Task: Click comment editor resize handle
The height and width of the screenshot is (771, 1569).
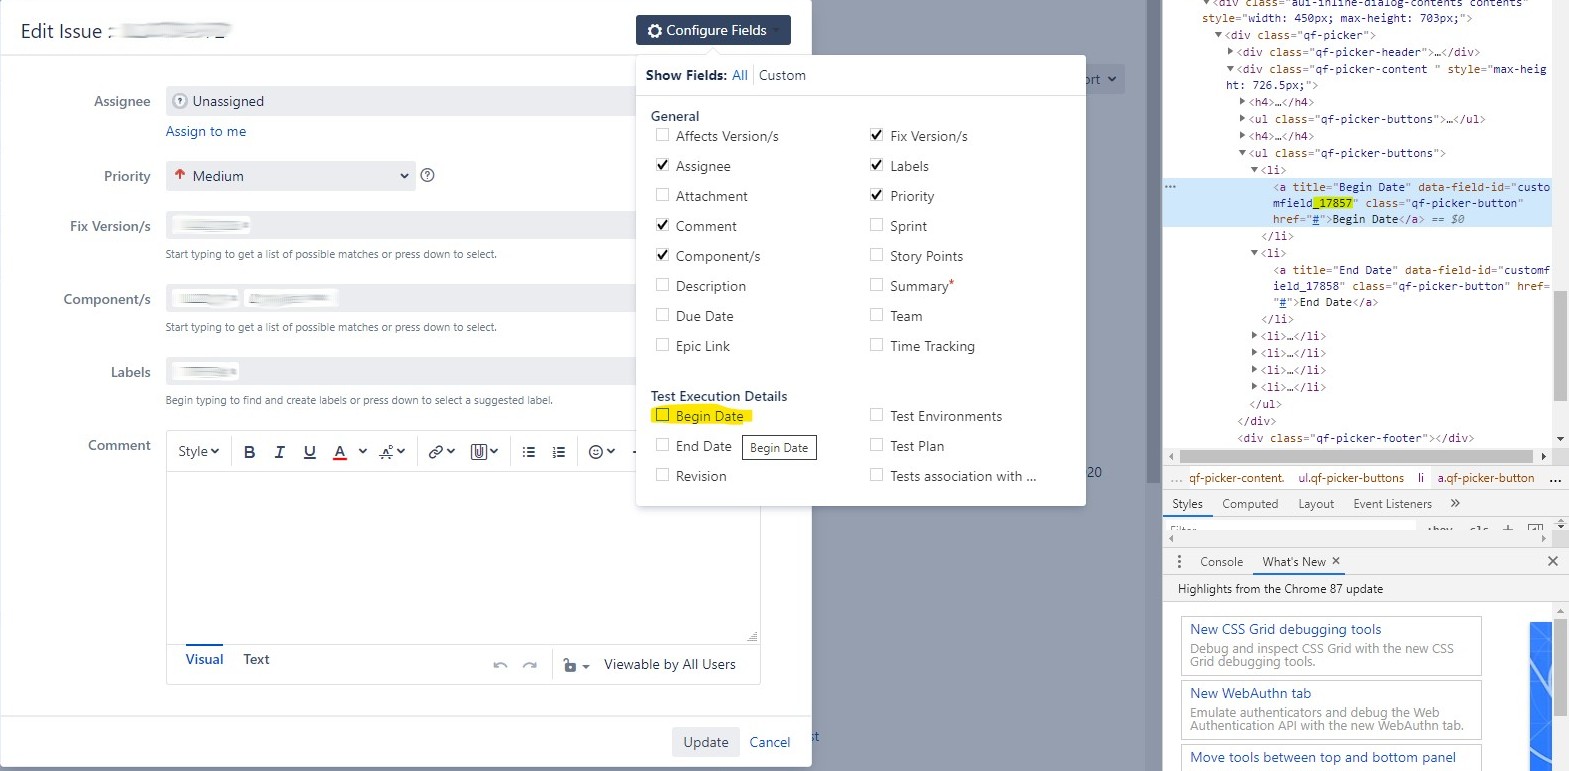Action: (x=752, y=636)
